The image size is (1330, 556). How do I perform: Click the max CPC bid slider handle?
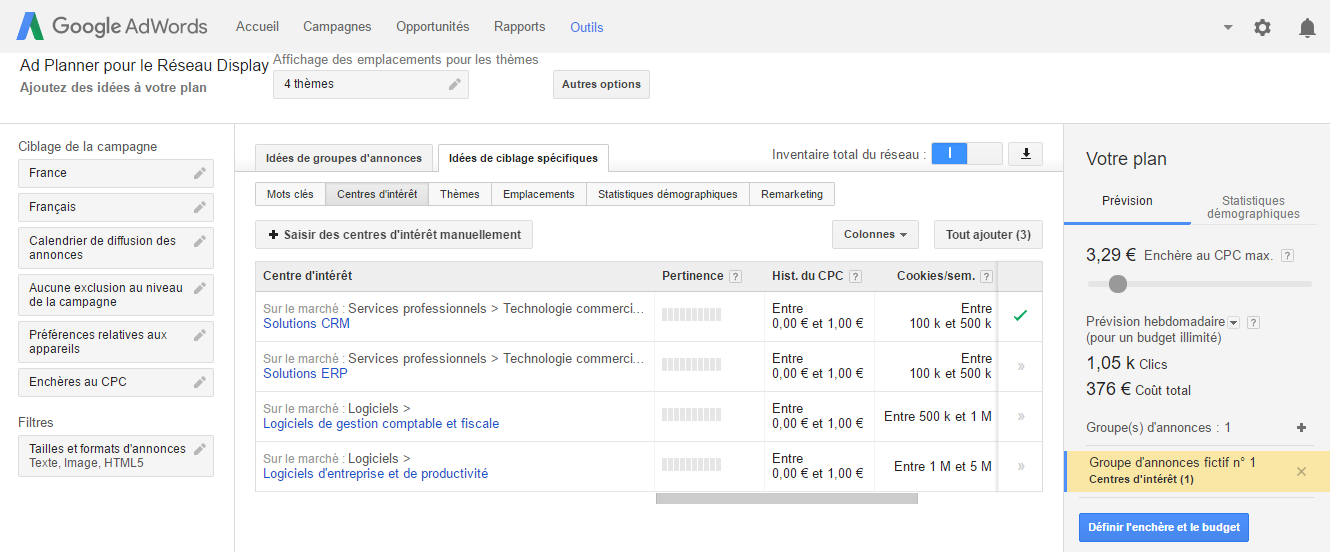pyautogui.click(x=1118, y=284)
